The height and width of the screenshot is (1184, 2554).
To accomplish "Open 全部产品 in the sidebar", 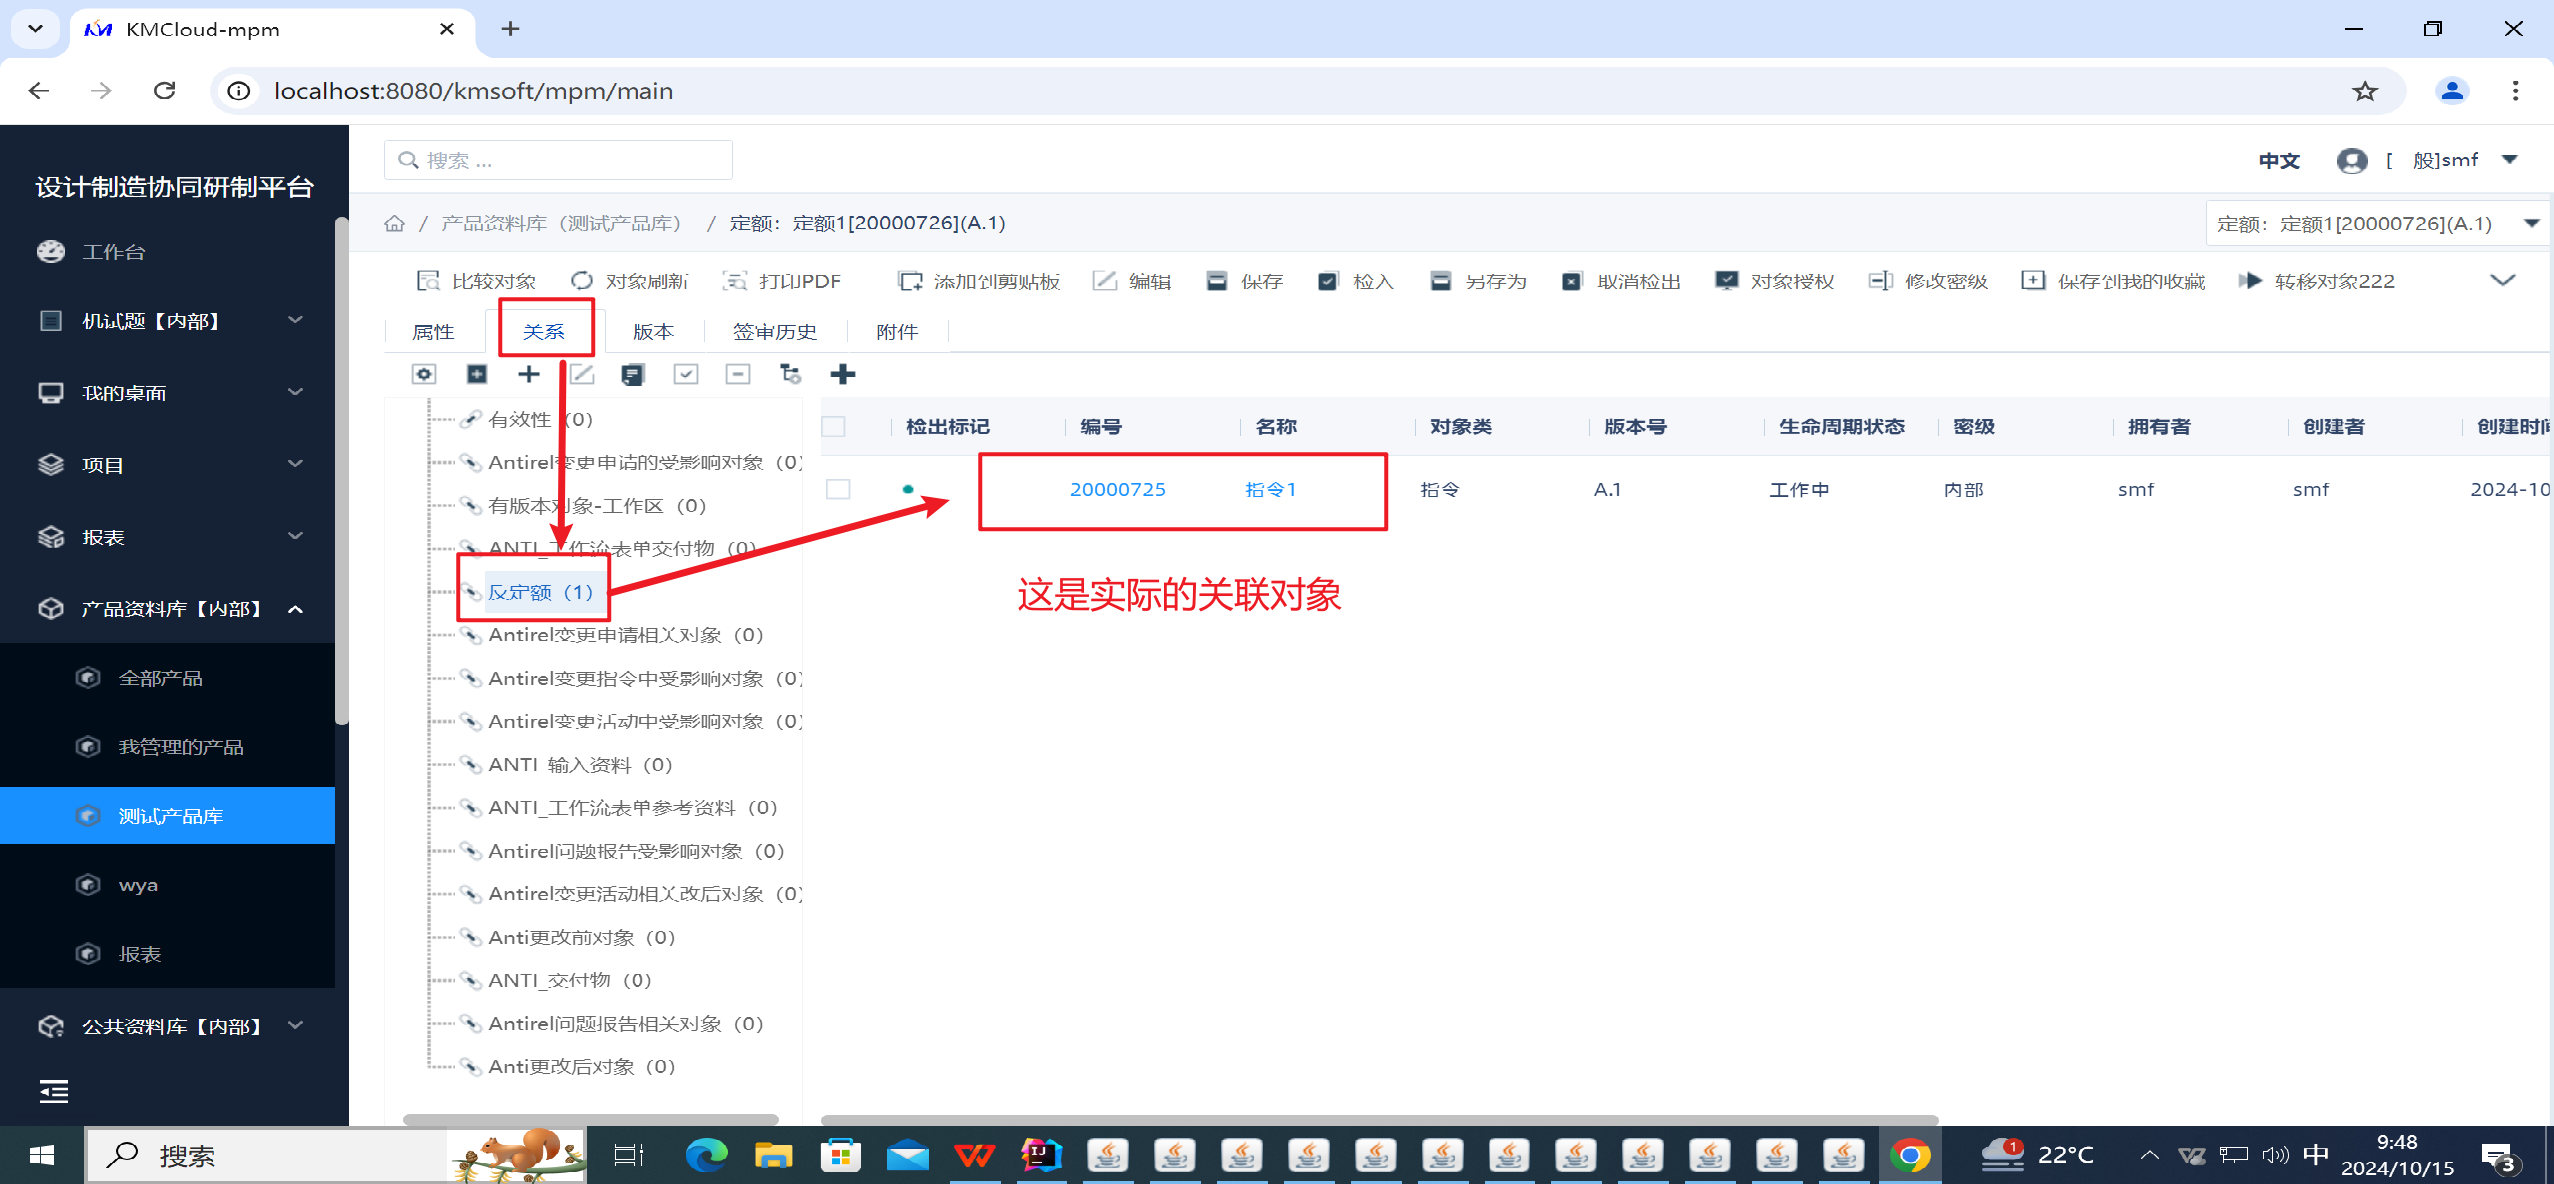I will point(160,678).
